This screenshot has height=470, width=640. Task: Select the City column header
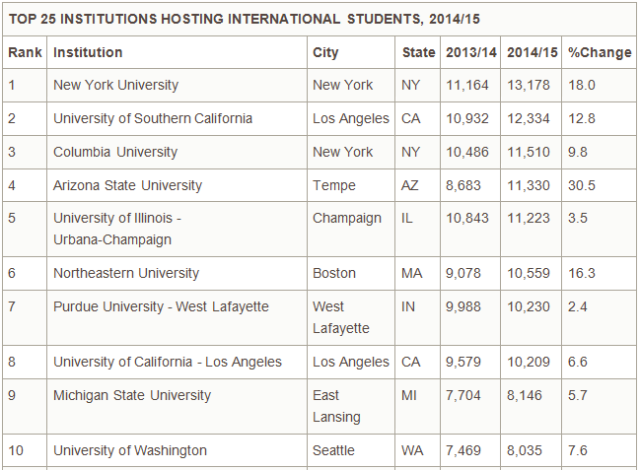(326, 53)
